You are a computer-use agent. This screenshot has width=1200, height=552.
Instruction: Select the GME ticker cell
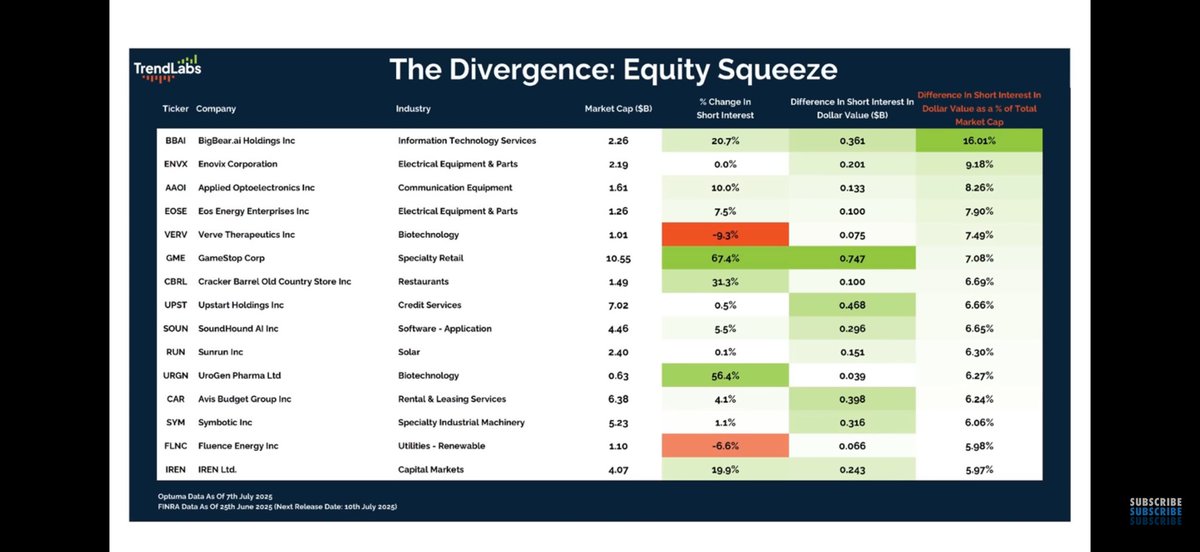[174, 258]
